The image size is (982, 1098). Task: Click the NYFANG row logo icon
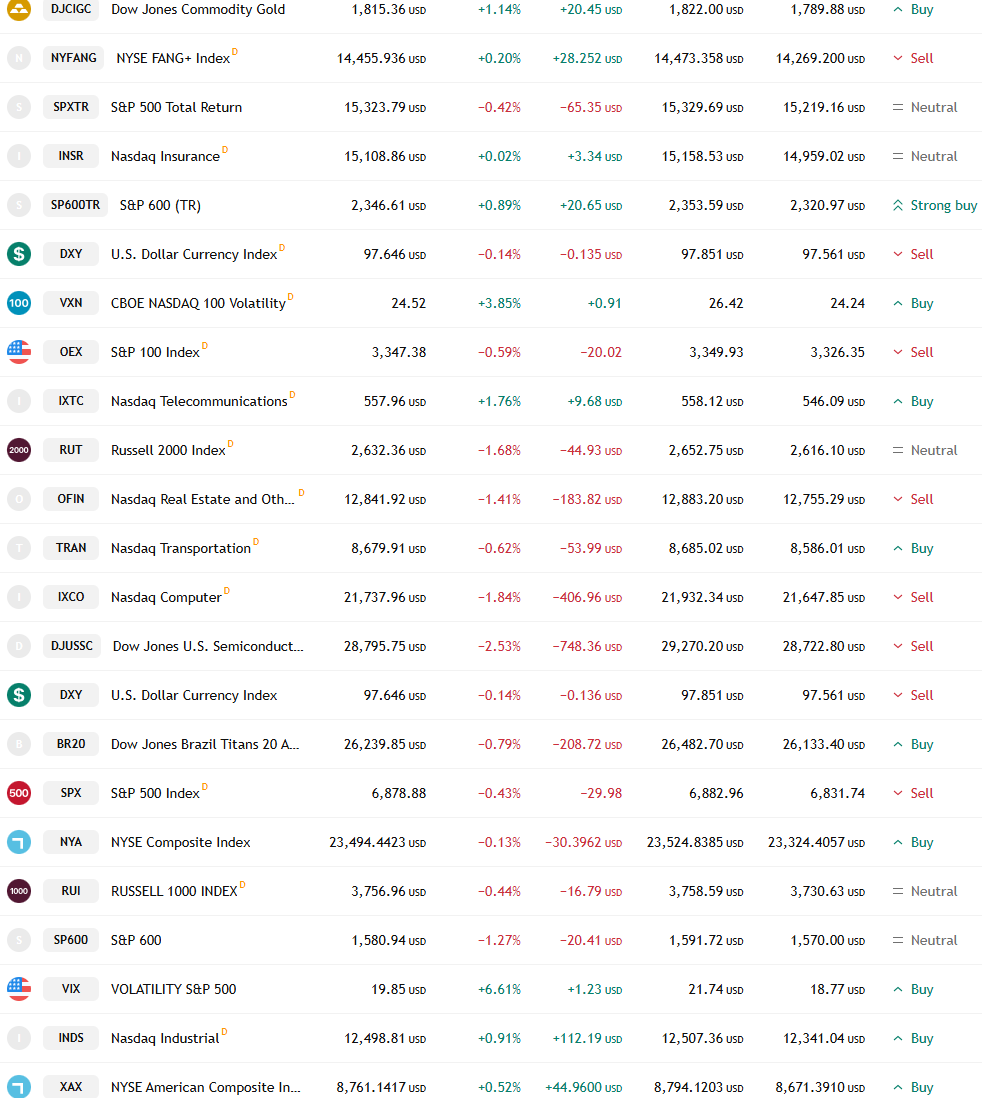point(19,58)
